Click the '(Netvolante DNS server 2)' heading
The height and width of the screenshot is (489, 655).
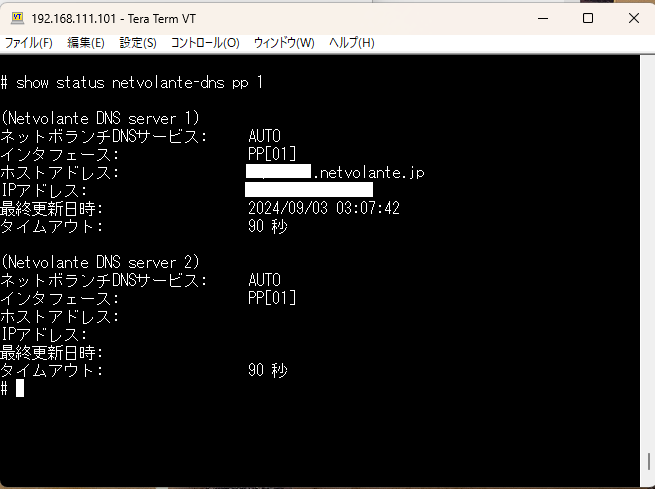tap(100, 262)
